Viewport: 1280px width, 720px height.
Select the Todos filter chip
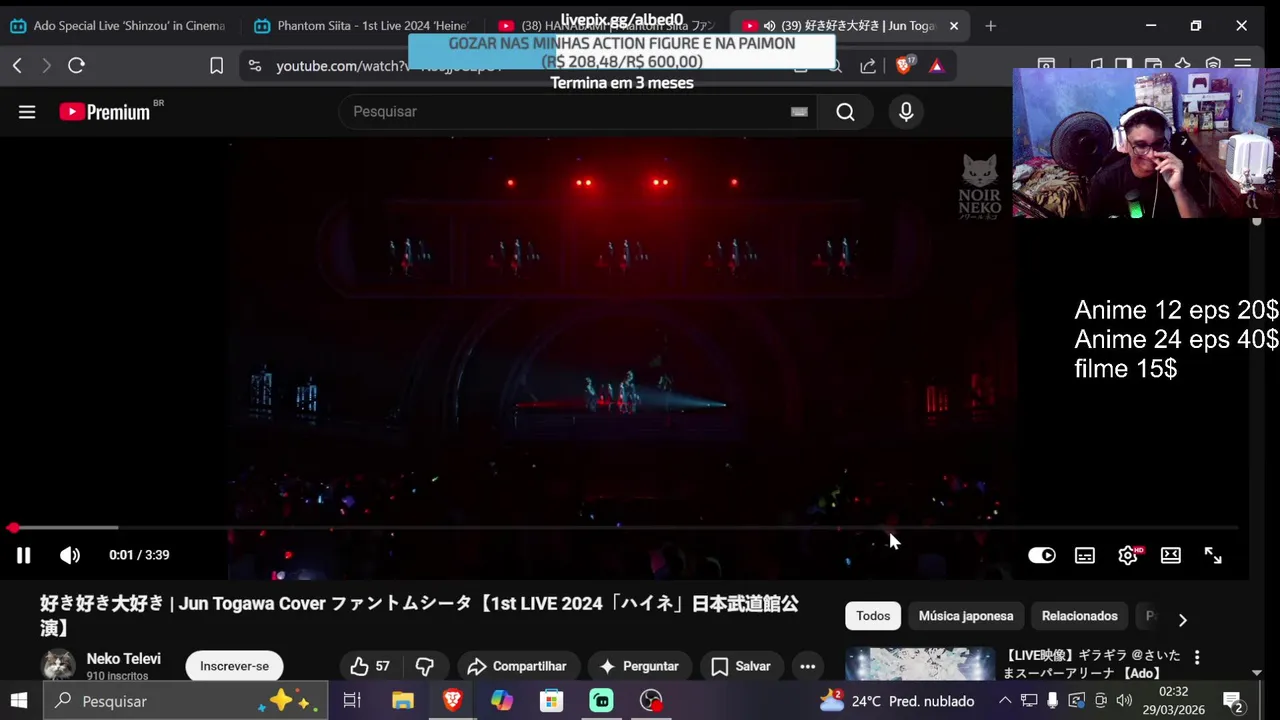873,616
